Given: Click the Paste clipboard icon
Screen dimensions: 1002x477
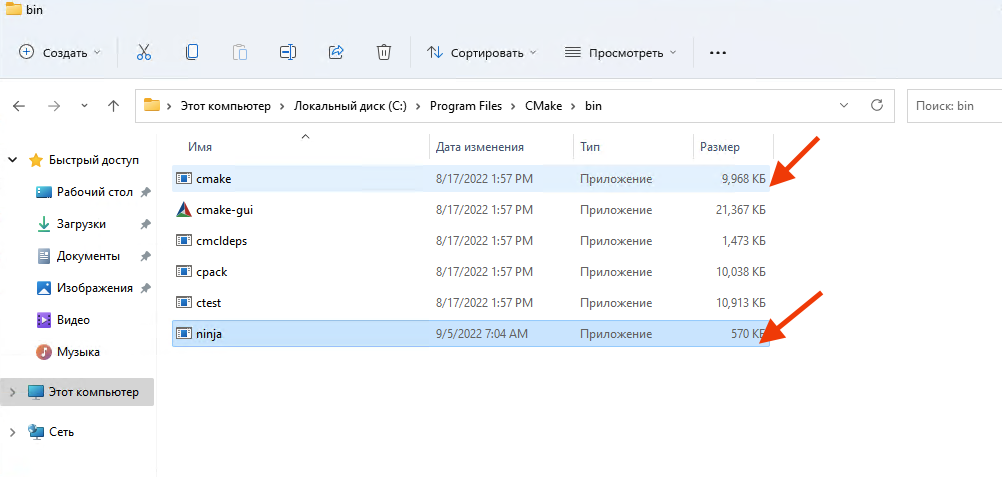Looking at the screenshot, I should click(240, 52).
